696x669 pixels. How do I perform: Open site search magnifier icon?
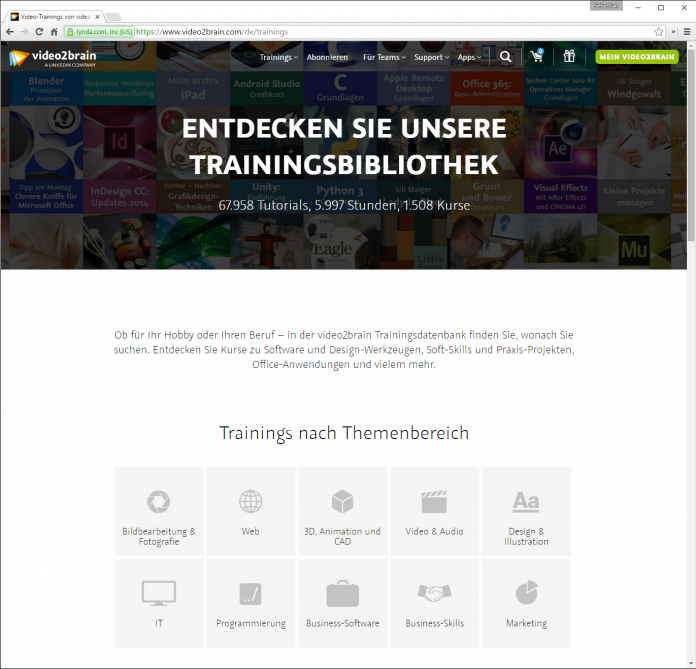coord(506,57)
